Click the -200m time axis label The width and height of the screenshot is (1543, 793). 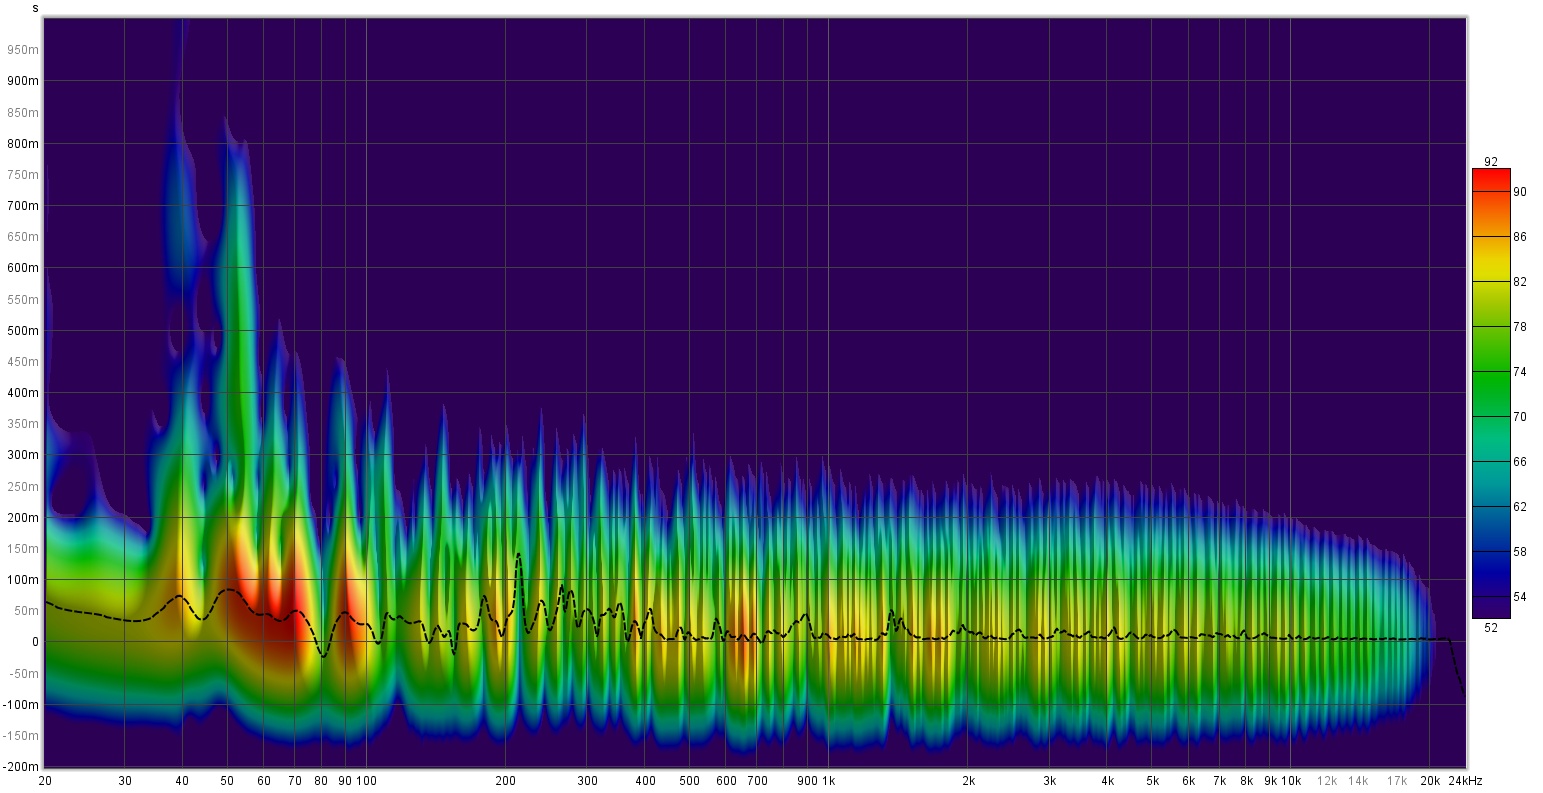(x=21, y=766)
